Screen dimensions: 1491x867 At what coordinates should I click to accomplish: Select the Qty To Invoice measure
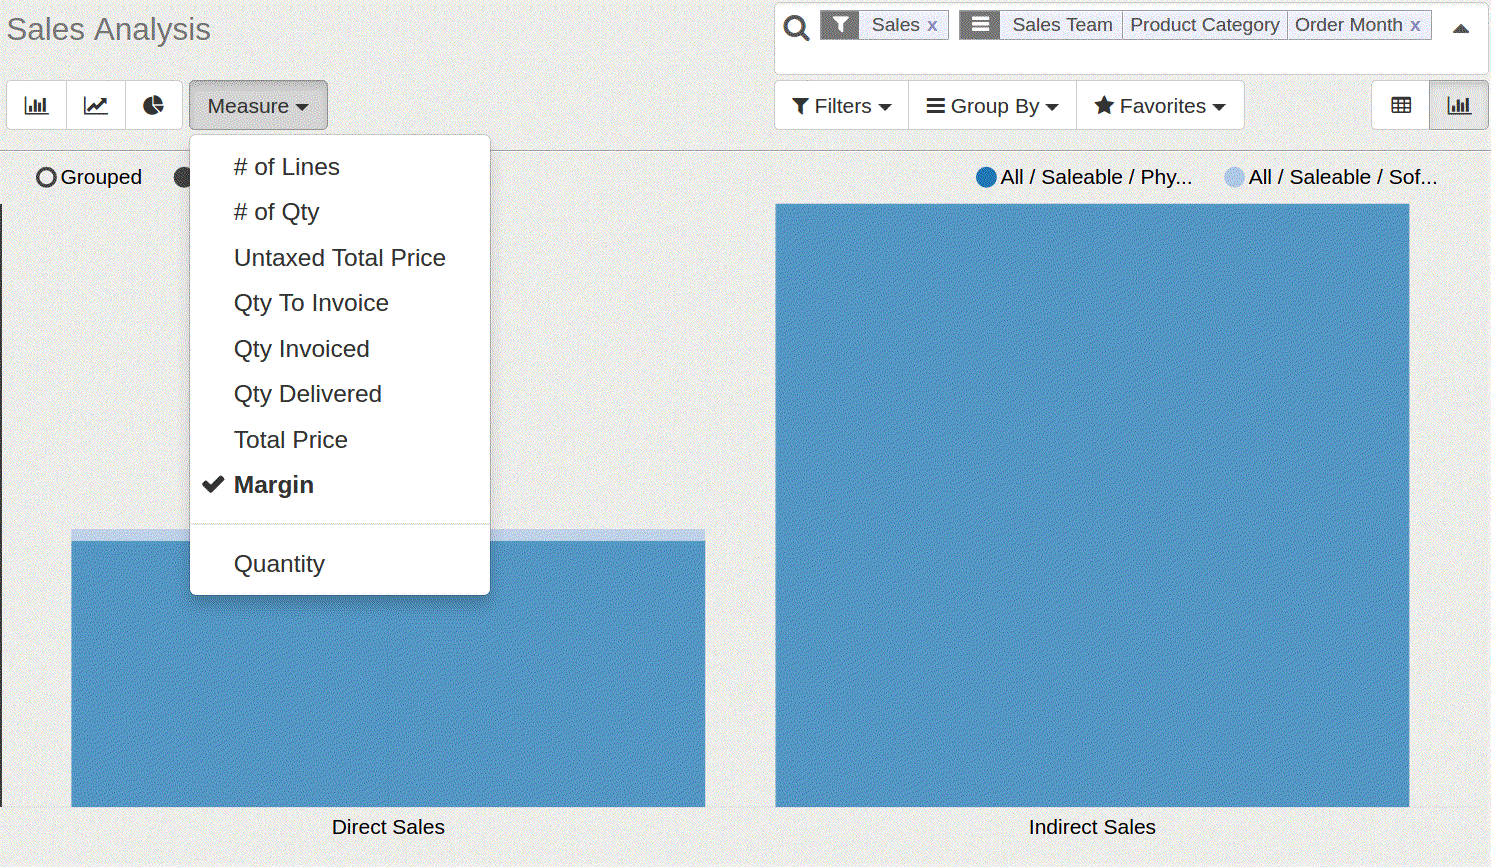point(340,303)
